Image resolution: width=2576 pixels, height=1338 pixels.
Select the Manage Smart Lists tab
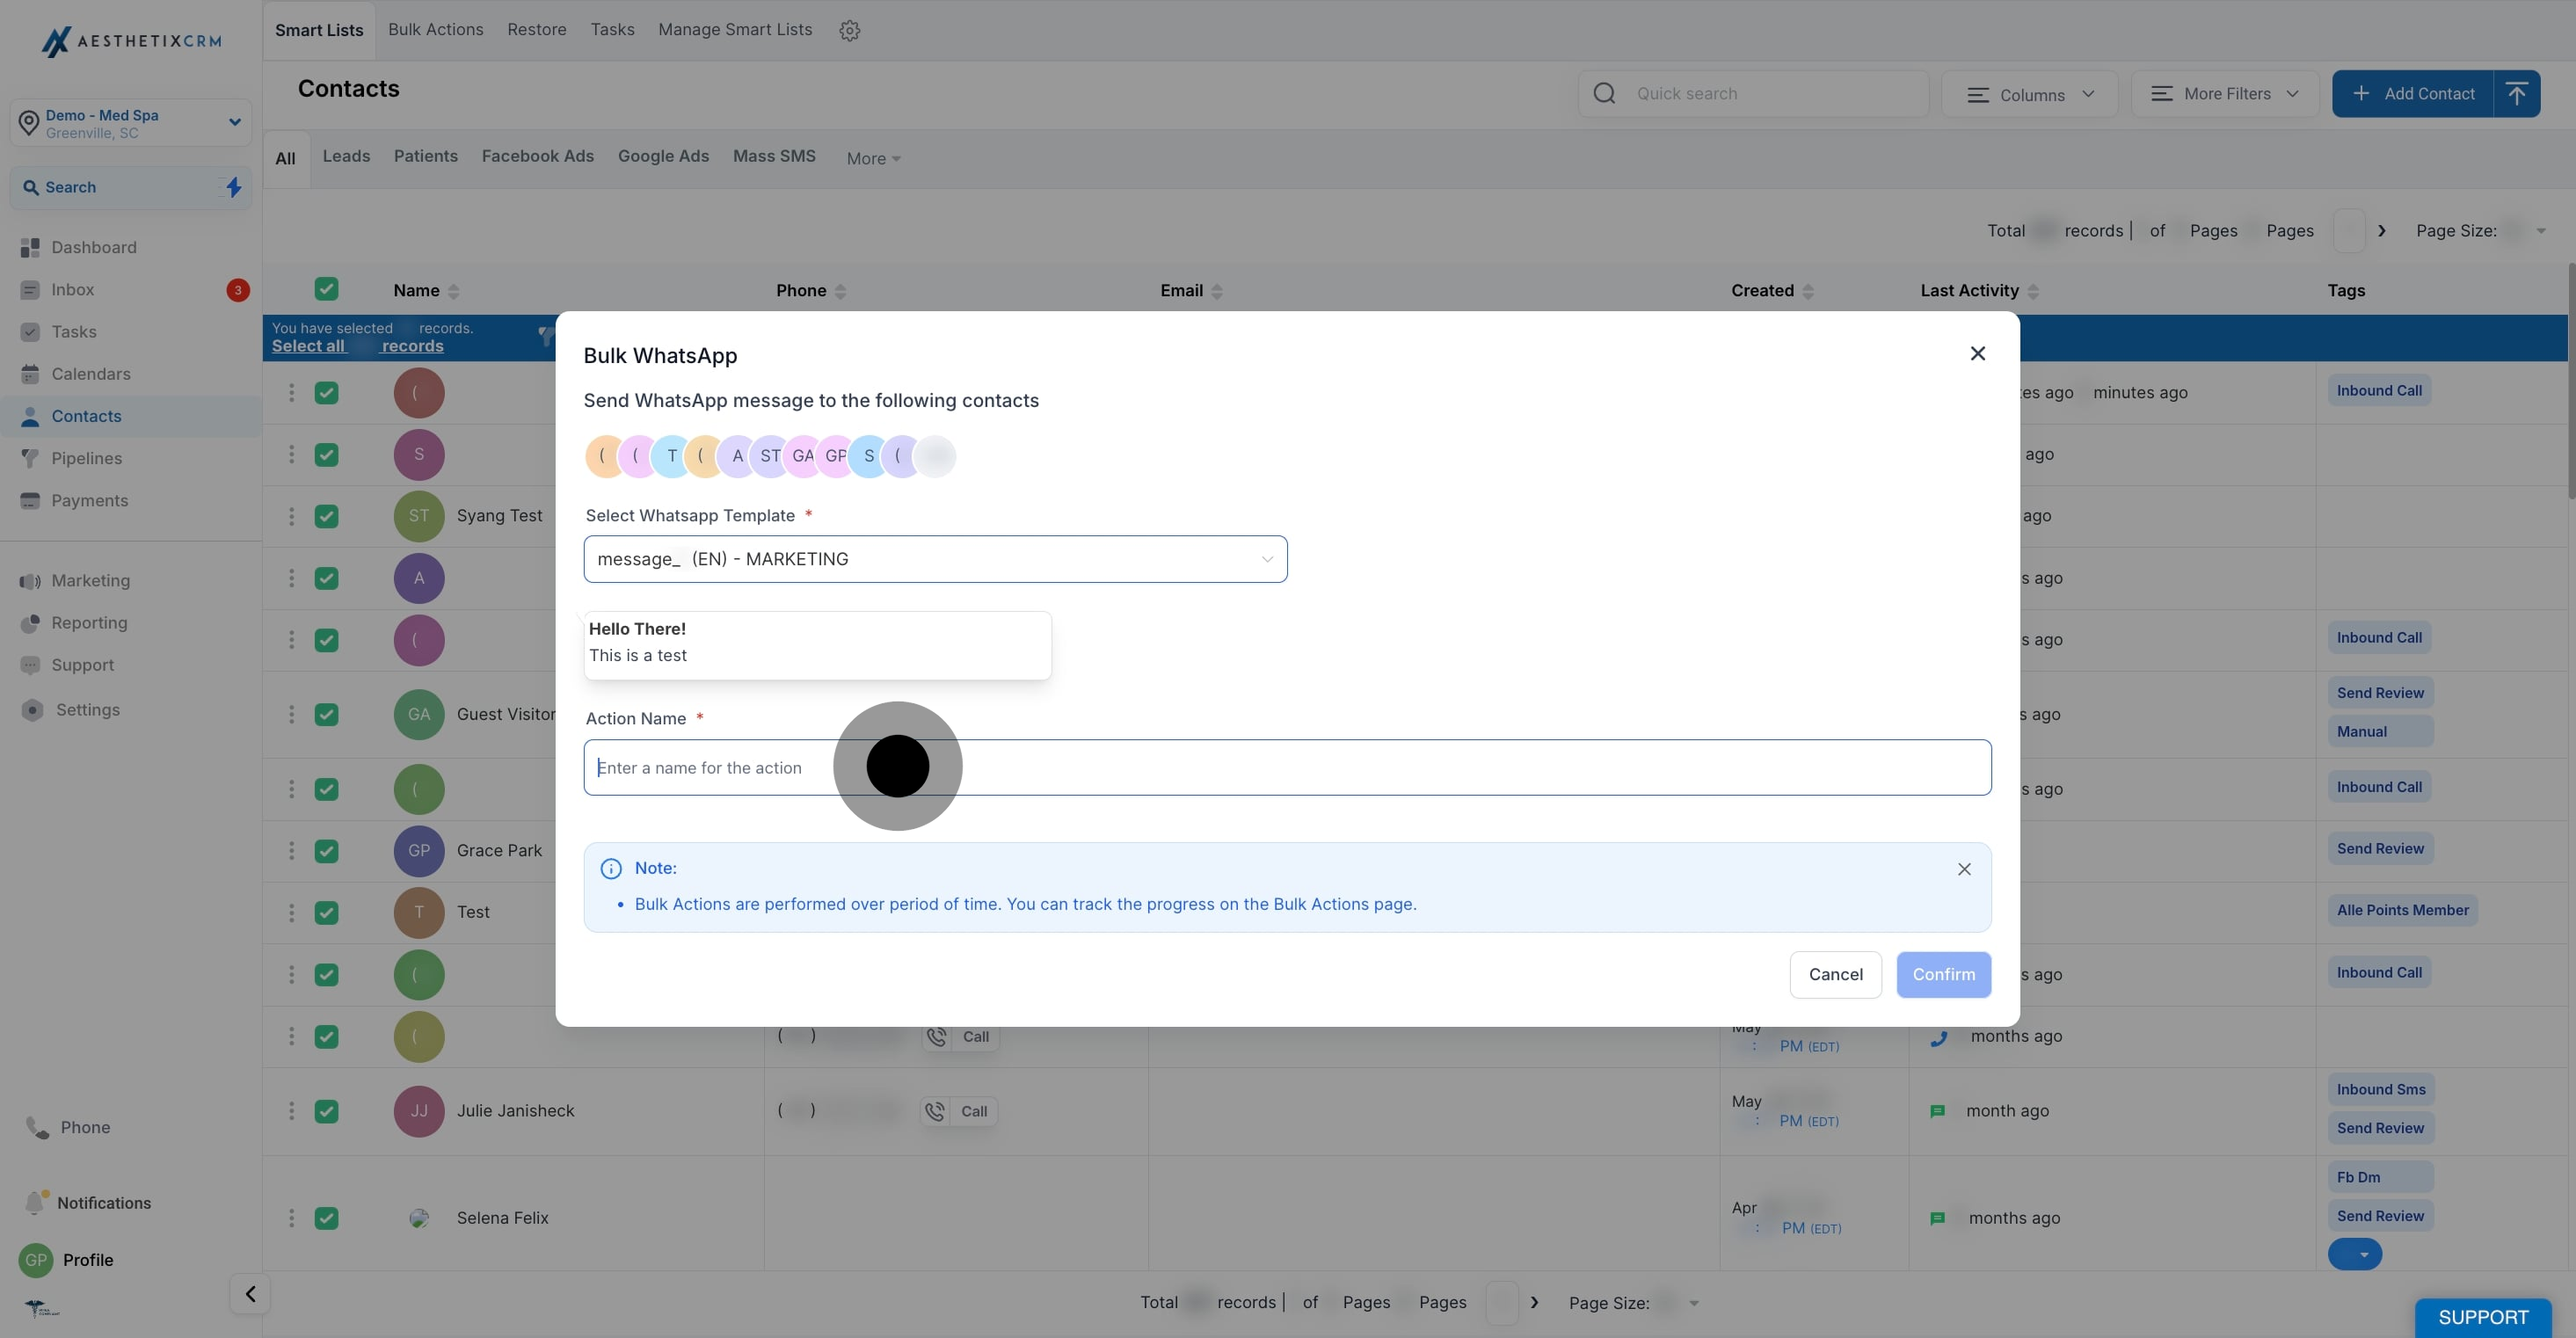click(x=734, y=30)
